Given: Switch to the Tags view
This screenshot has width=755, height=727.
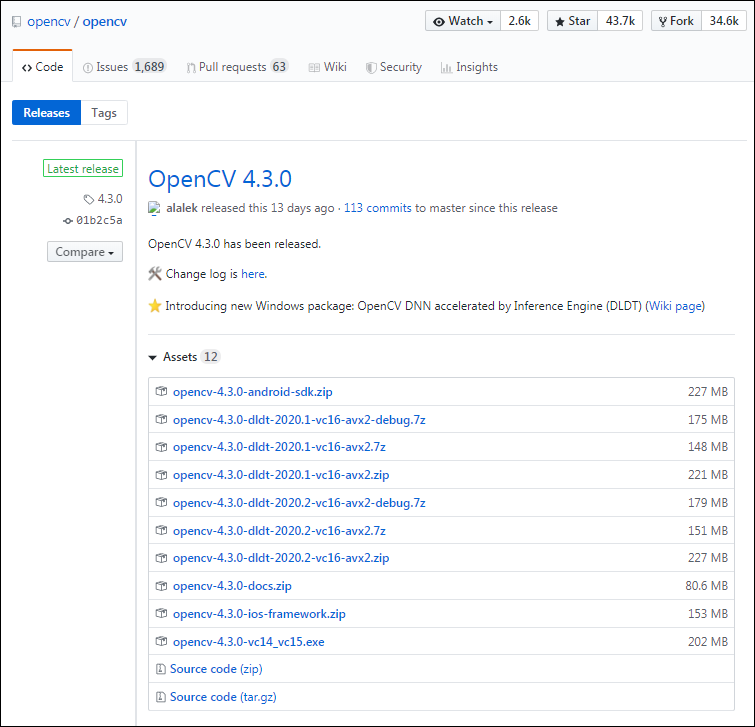Looking at the screenshot, I should (x=104, y=113).
